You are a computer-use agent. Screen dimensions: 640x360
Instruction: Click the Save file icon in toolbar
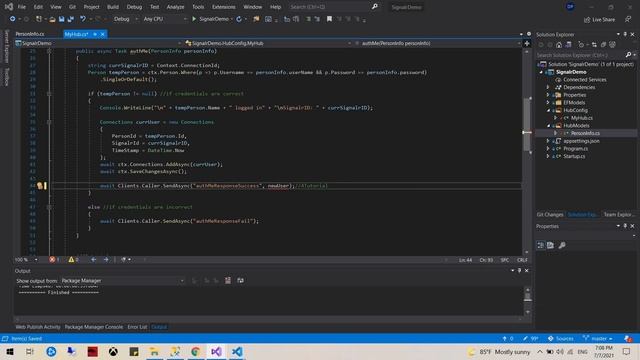click(61, 19)
